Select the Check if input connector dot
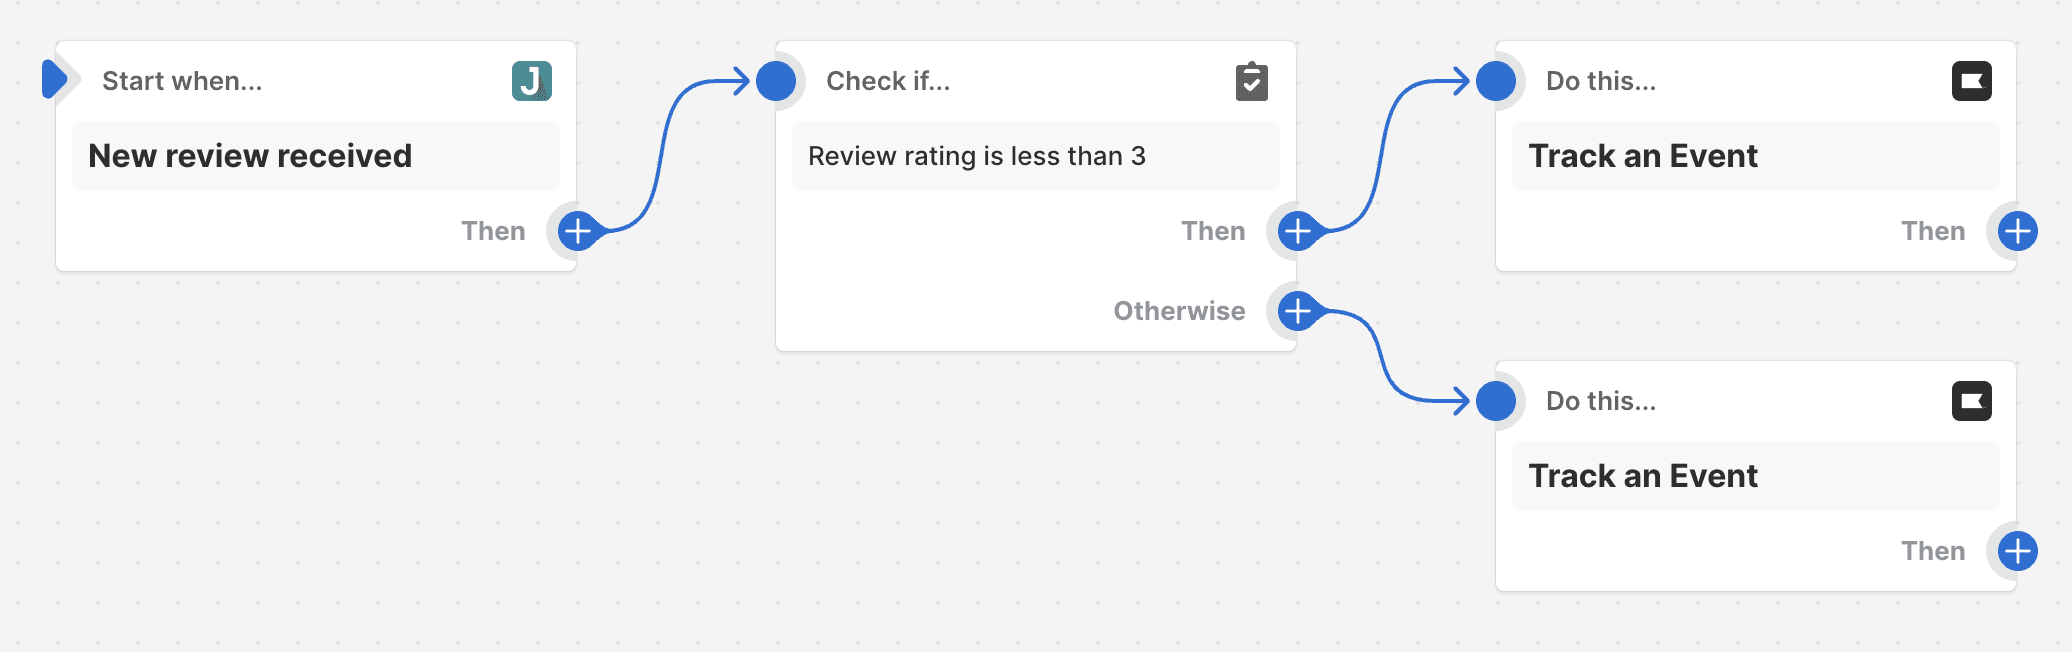The width and height of the screenshot is (2072, 652). [x=776, y=81]
